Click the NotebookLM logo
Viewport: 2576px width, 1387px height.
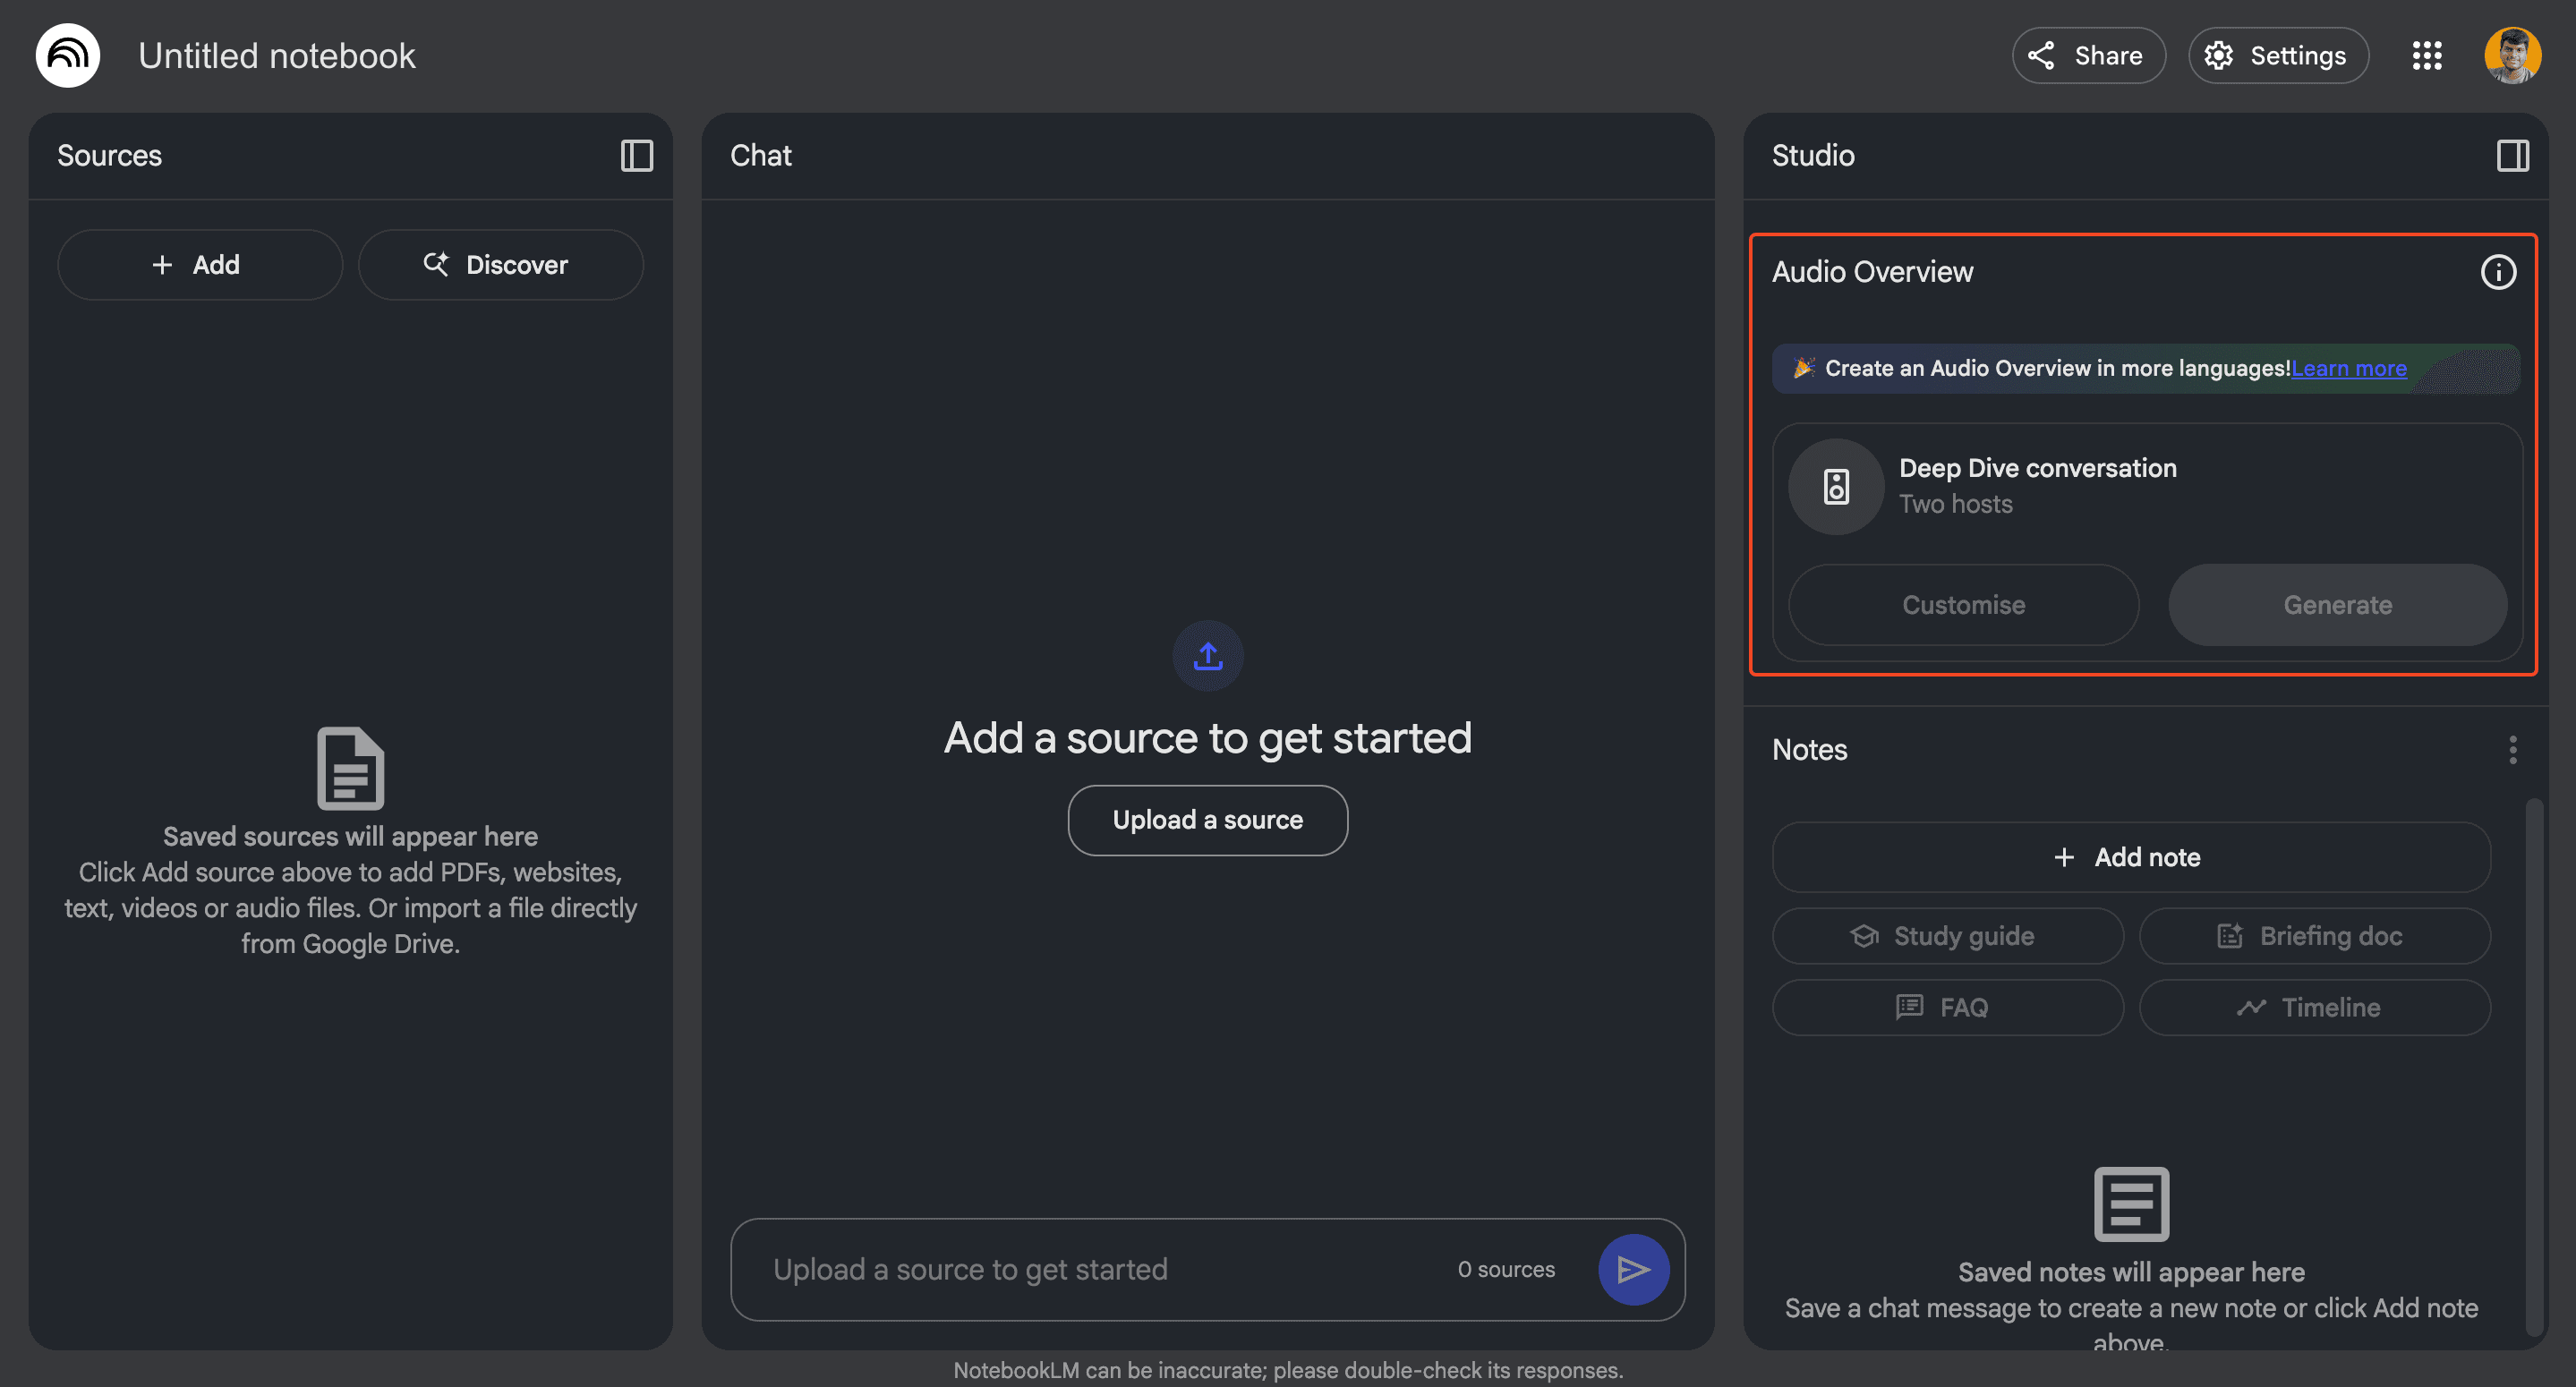(66, 55)
